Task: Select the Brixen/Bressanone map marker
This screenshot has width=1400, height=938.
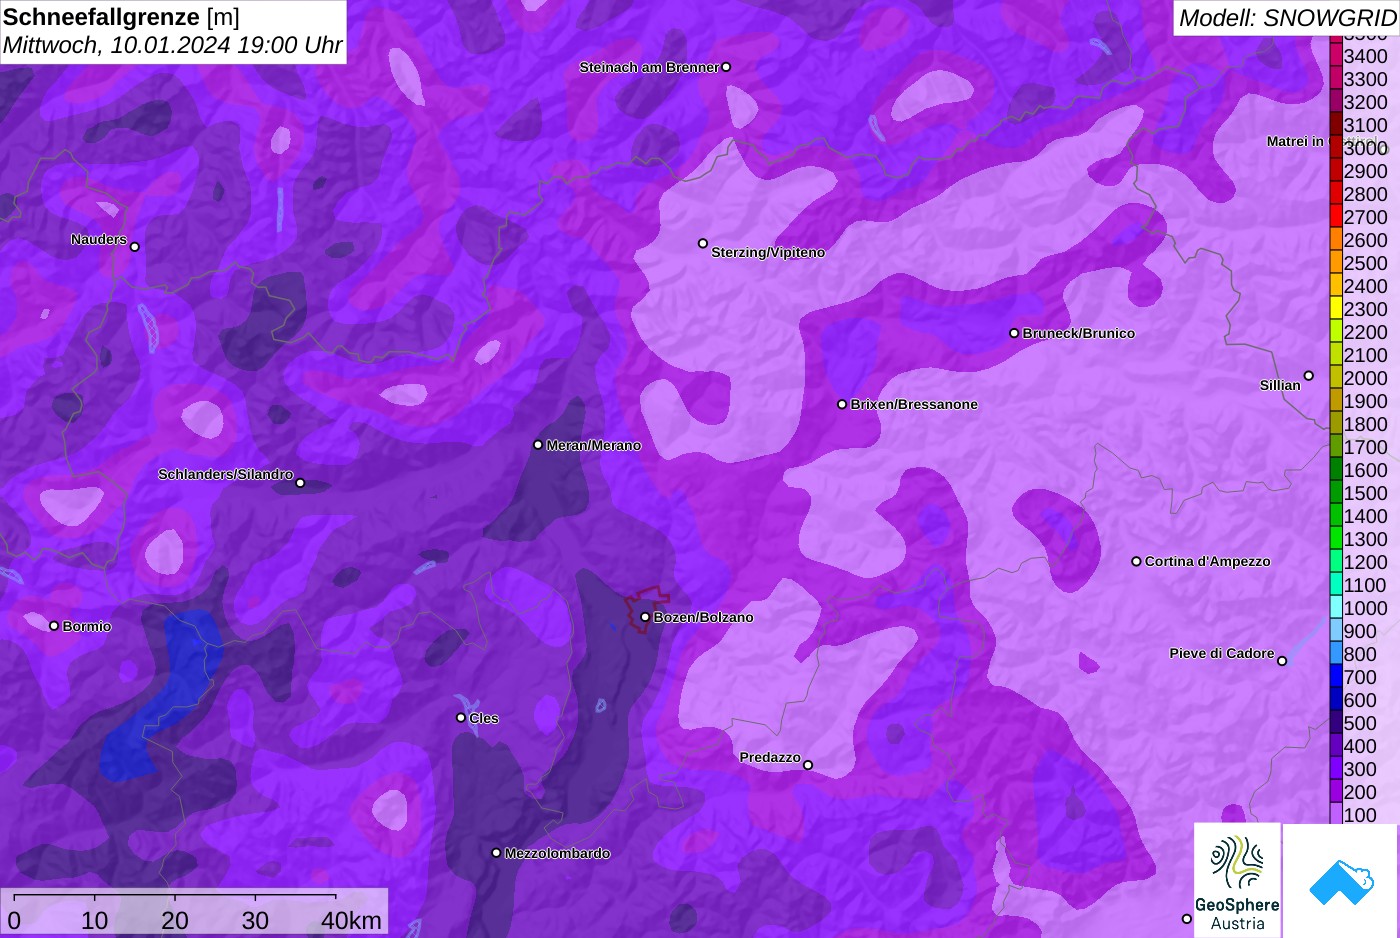Action: [x=842, y=404]
